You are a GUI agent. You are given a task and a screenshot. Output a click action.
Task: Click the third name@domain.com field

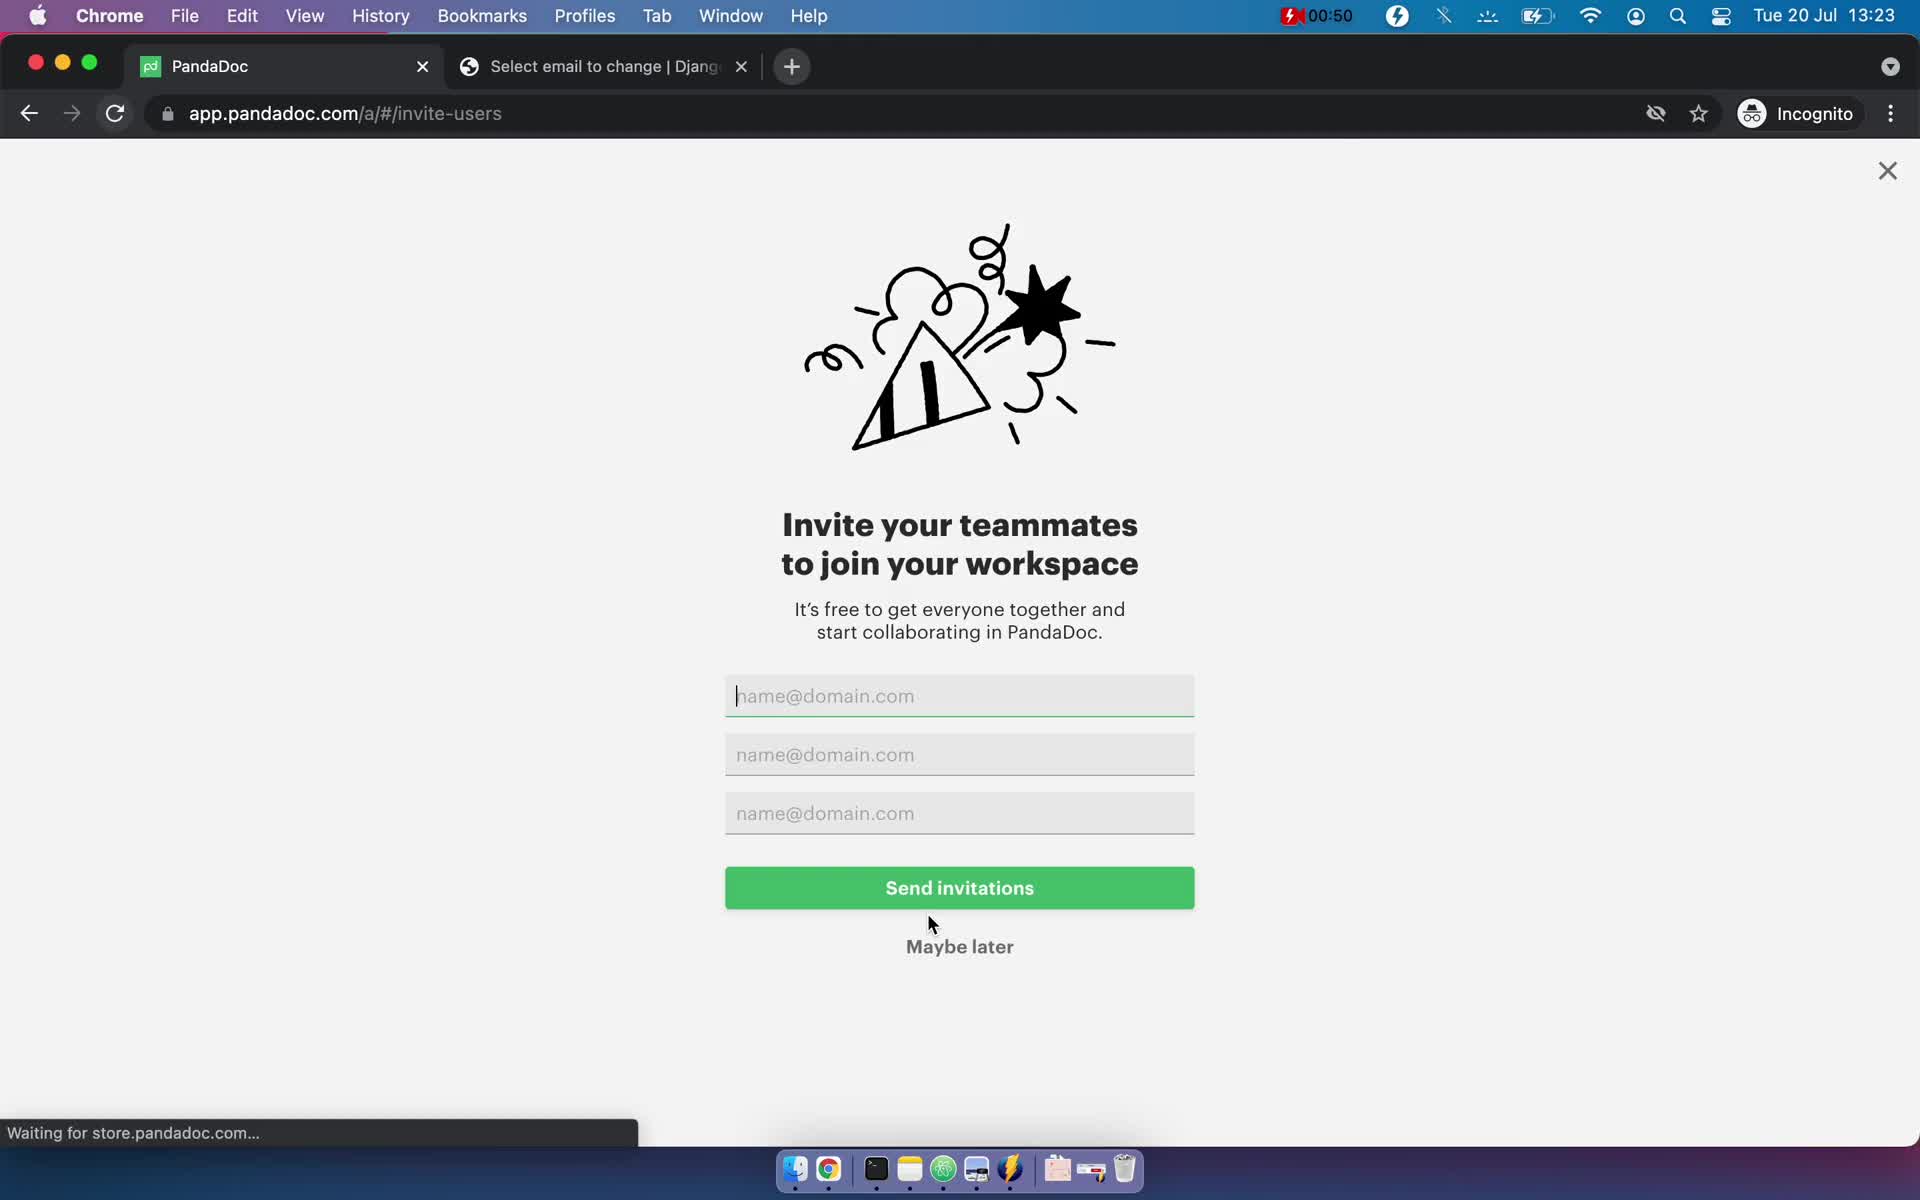pyautogui.click(x=959, y=813)
